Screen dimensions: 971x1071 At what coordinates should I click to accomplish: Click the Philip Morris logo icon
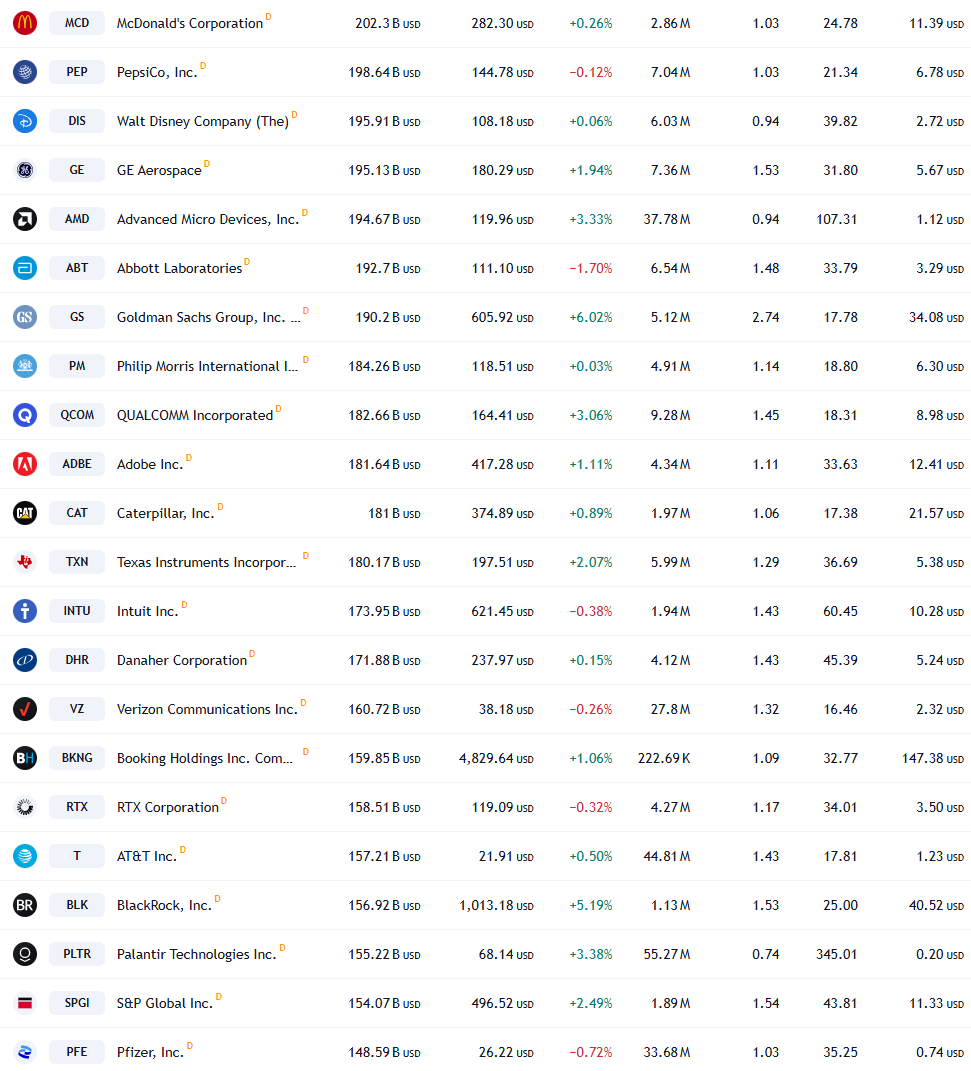pos(25,366)
